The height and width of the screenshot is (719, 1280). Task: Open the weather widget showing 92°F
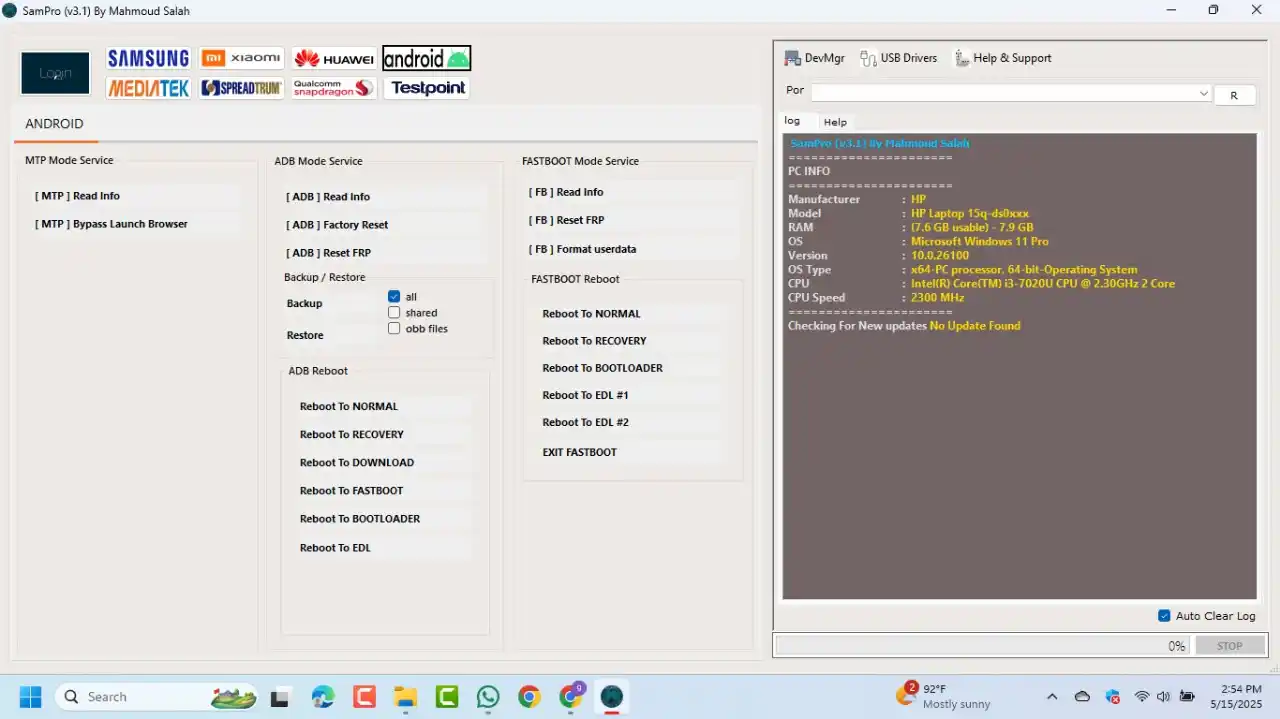tap(942, 696)
